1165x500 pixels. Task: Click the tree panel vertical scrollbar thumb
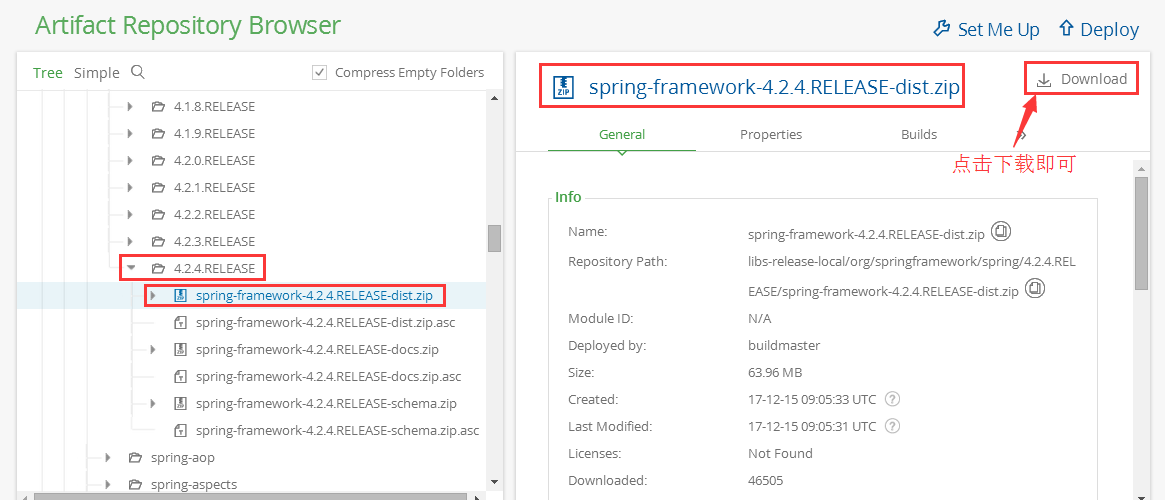pyautogui.click(x=494, y=238)
